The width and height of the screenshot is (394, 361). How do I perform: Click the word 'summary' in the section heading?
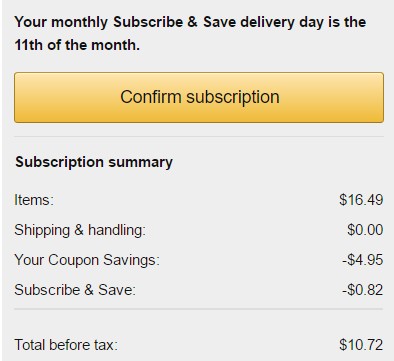click(x=140, y=162)
